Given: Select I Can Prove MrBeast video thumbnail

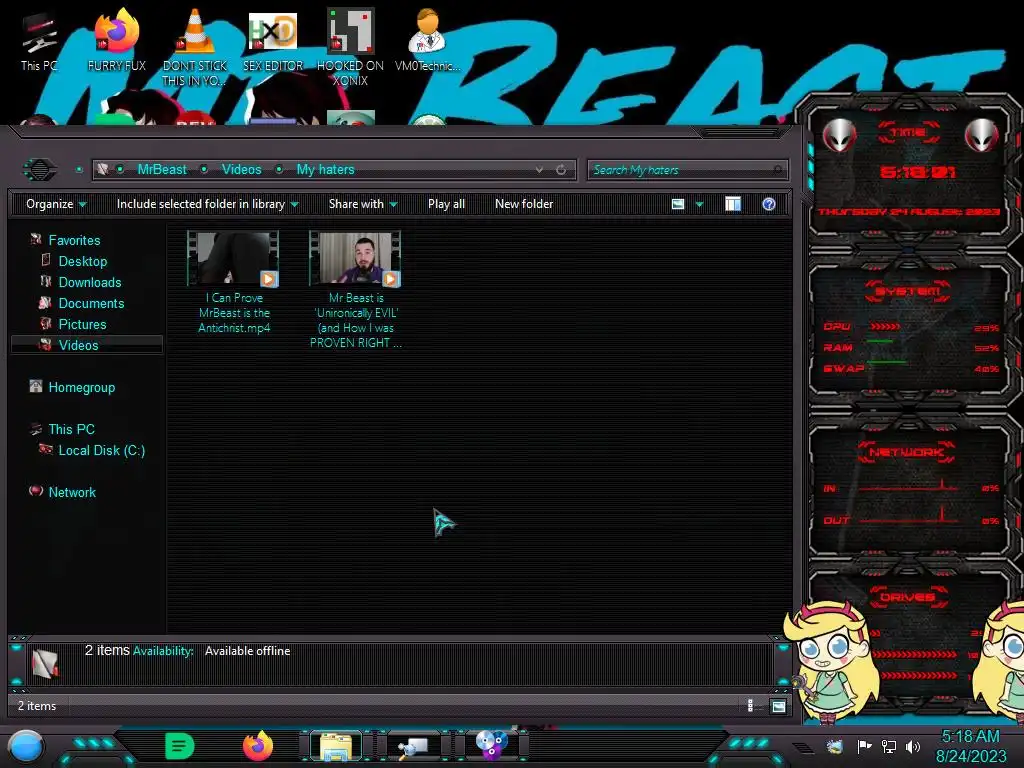Looking at the screenshot, I should pos(233,259).
